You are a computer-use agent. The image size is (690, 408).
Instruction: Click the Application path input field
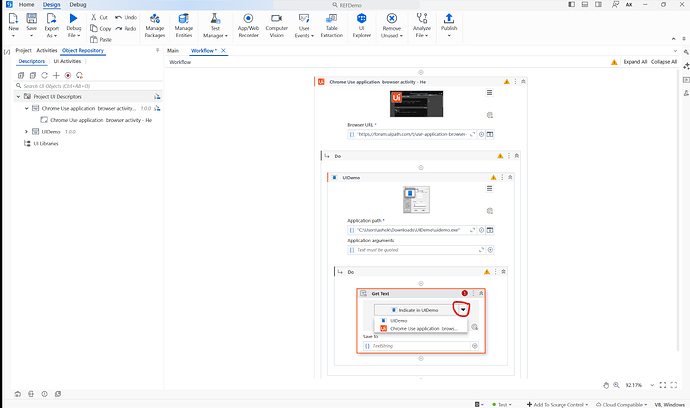point(412,230)
